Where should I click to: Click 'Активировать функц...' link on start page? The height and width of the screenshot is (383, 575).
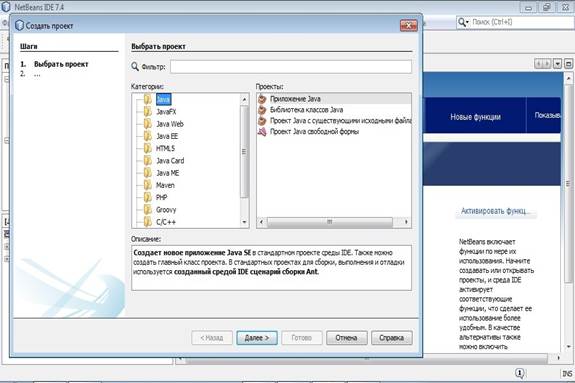point(495,211)
